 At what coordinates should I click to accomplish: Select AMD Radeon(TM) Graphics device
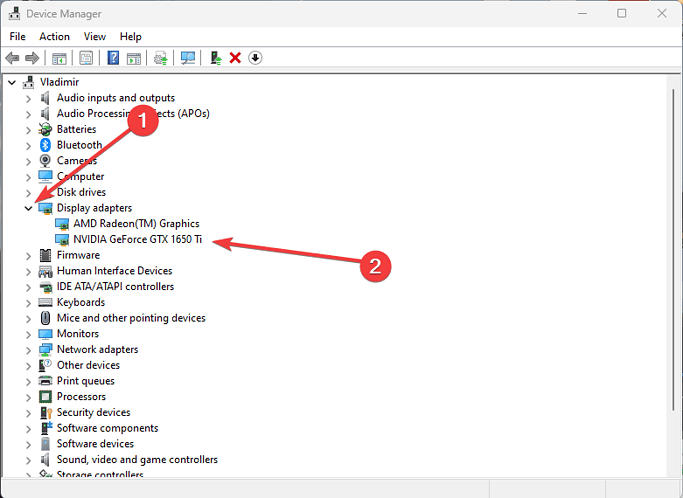[x=136, y=224]
